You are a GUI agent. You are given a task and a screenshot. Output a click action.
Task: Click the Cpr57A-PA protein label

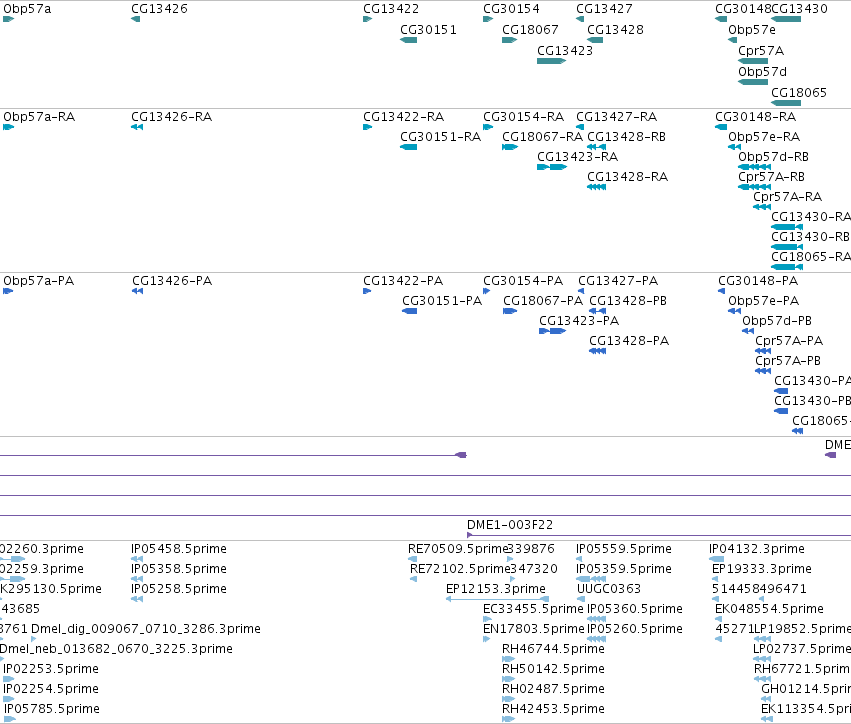(x=789, y=341)
